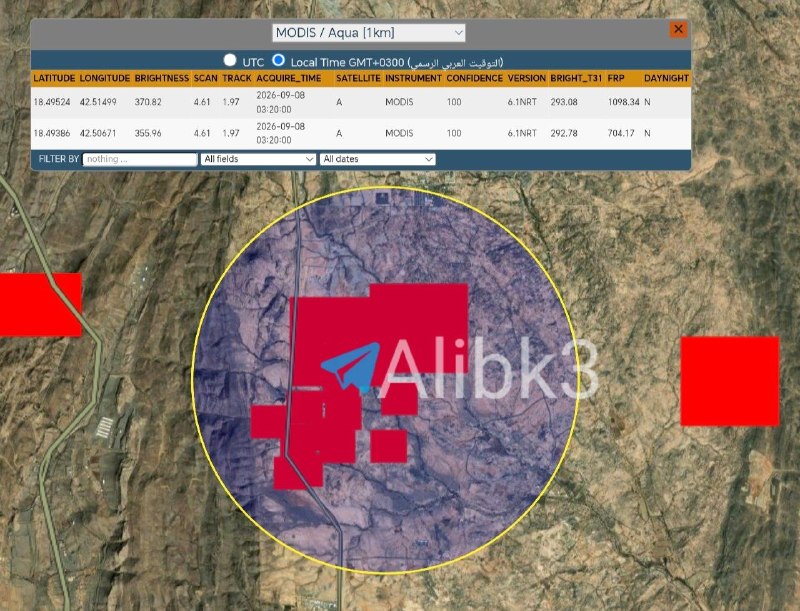Screen dimensions: 800x611
Task: Select BRIGHT_T31 value 292.78
Action: coord(564,133)
